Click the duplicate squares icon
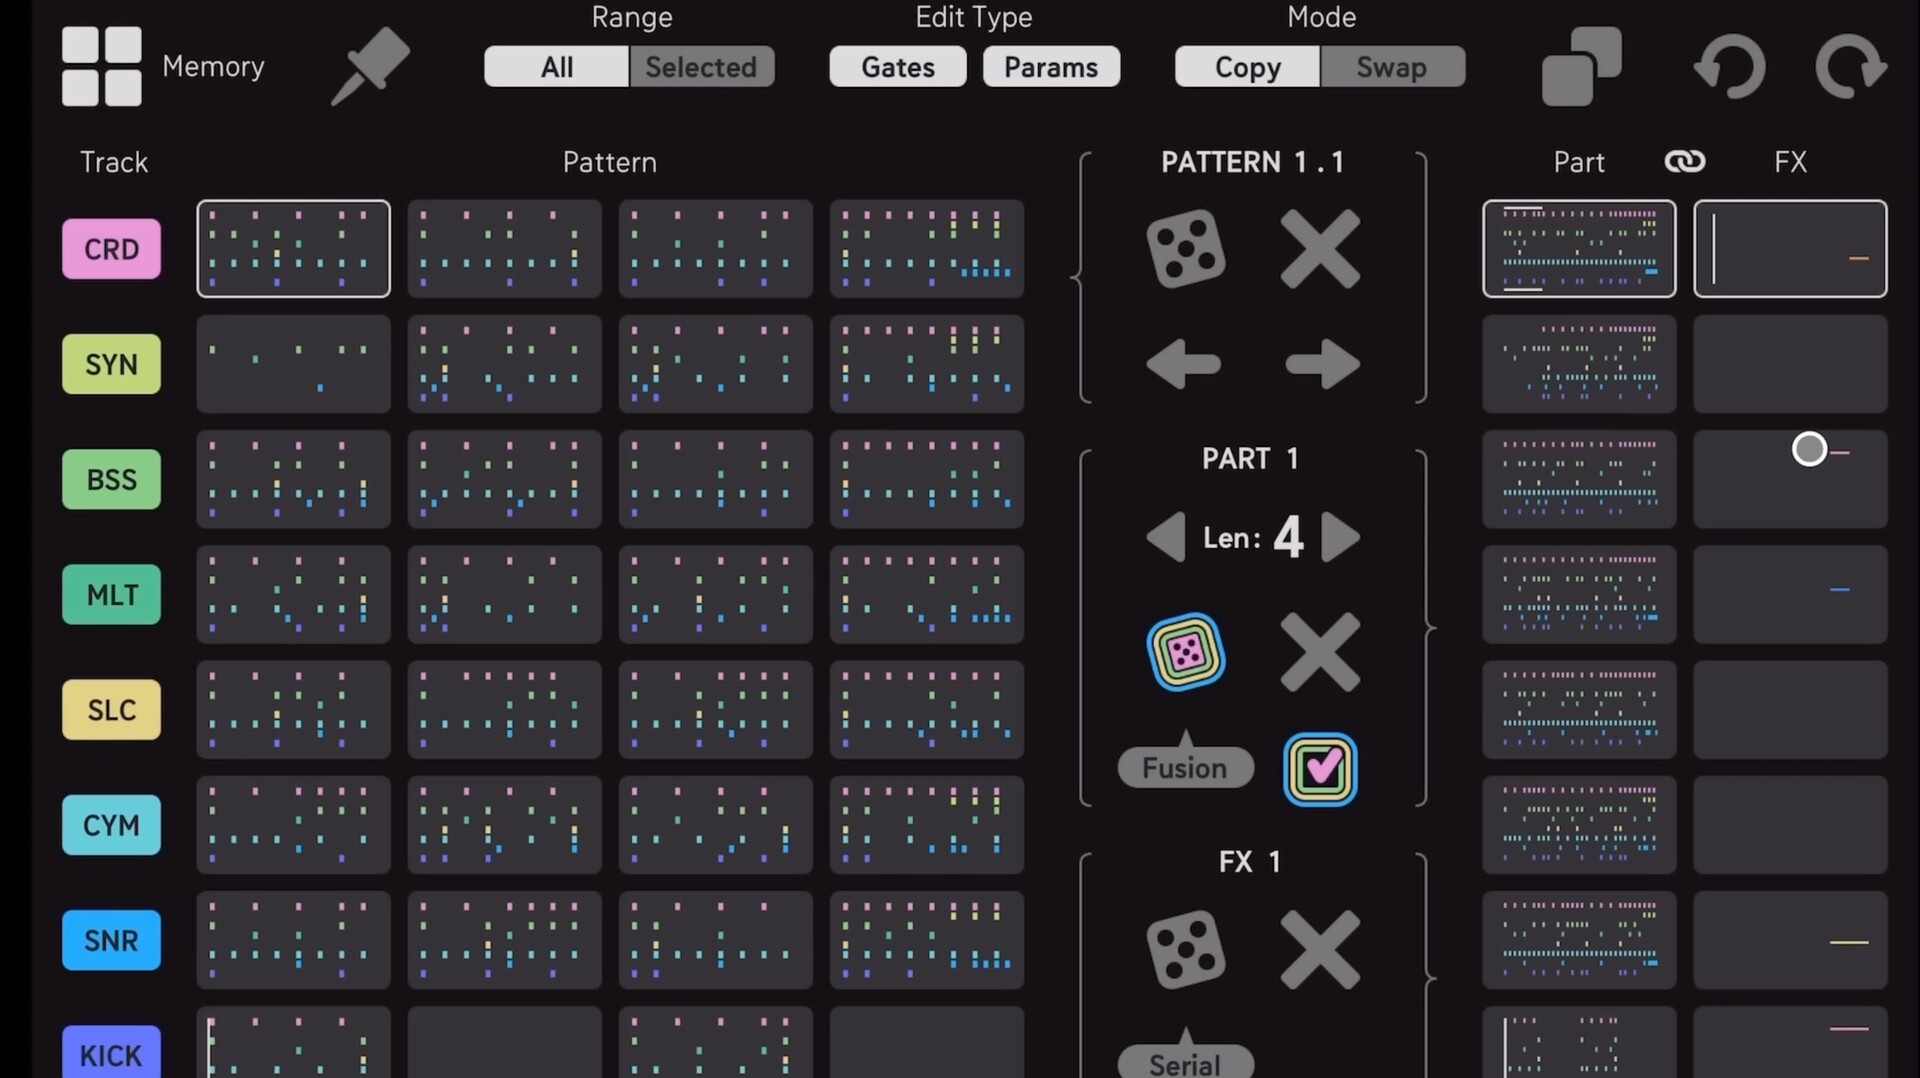 tap(1581, 66)
